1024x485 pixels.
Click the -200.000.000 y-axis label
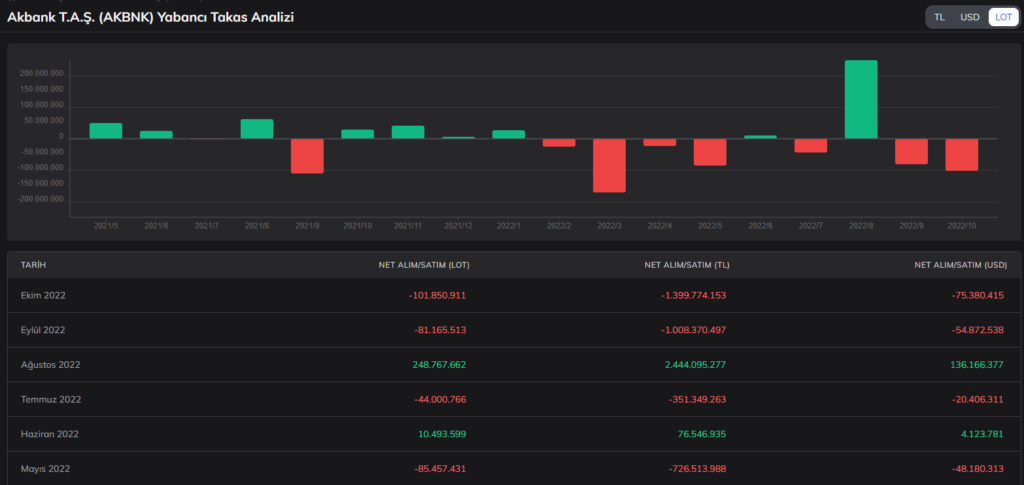pyautogui.click(x=42, y=200)
